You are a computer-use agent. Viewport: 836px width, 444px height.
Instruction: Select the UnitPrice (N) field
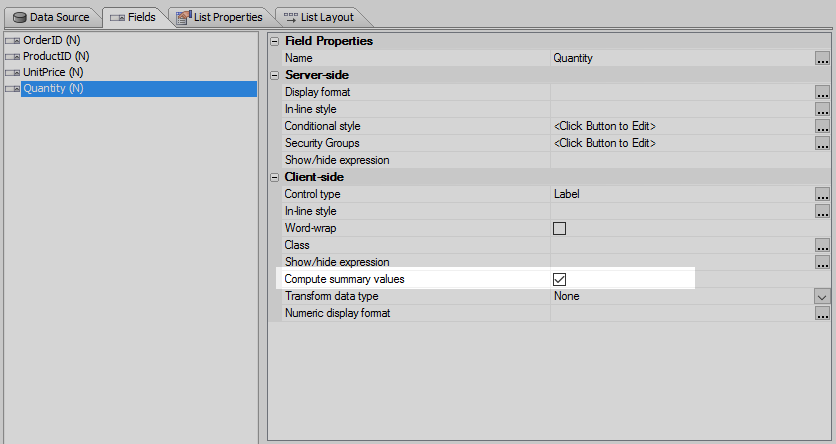point(53,72)
